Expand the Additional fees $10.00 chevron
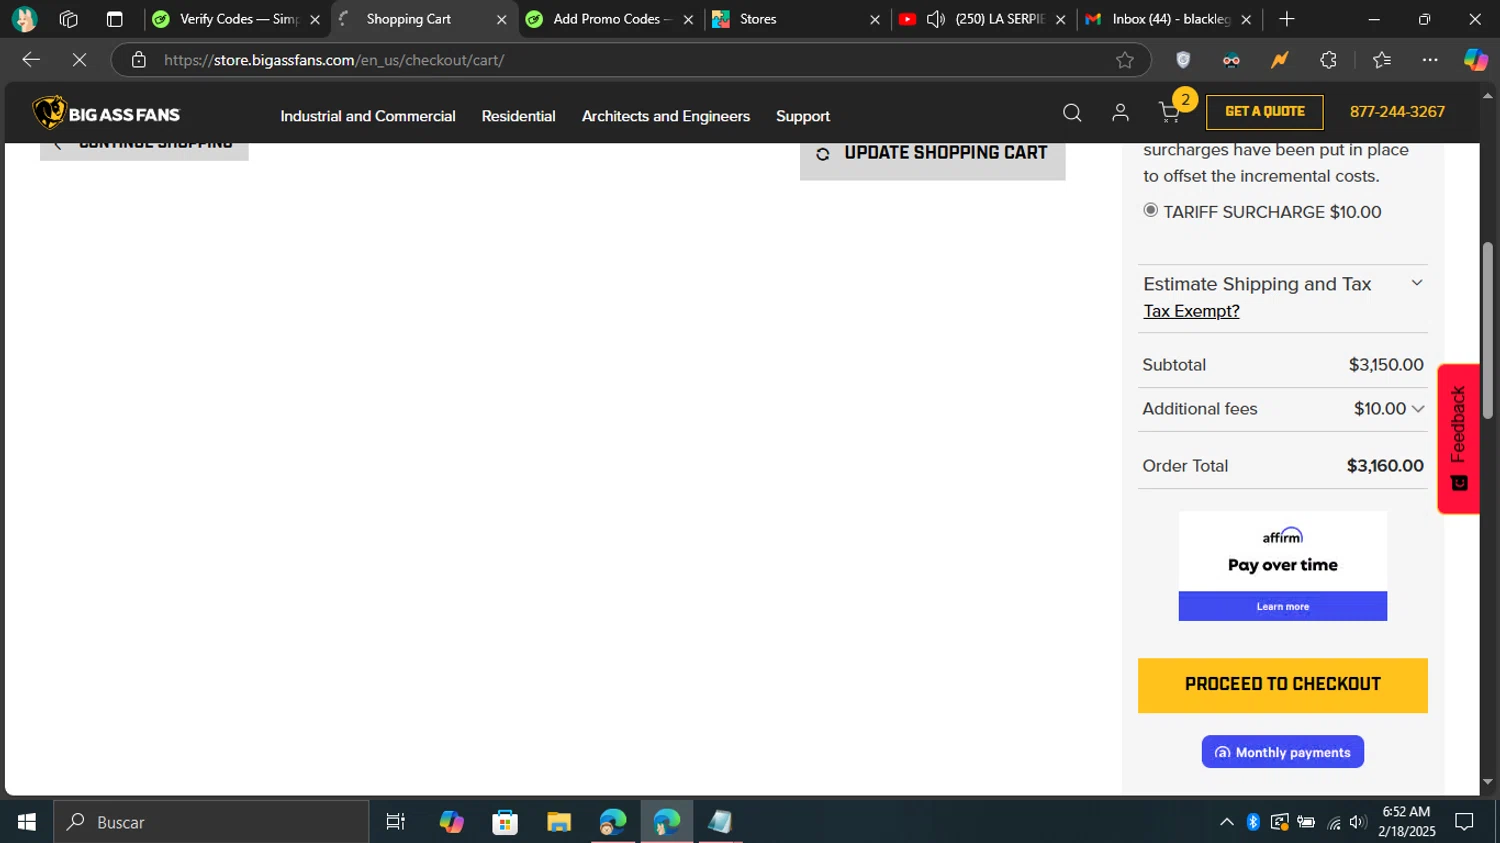This screenshot has height=843, width=1500. (x=1418, y=409)
